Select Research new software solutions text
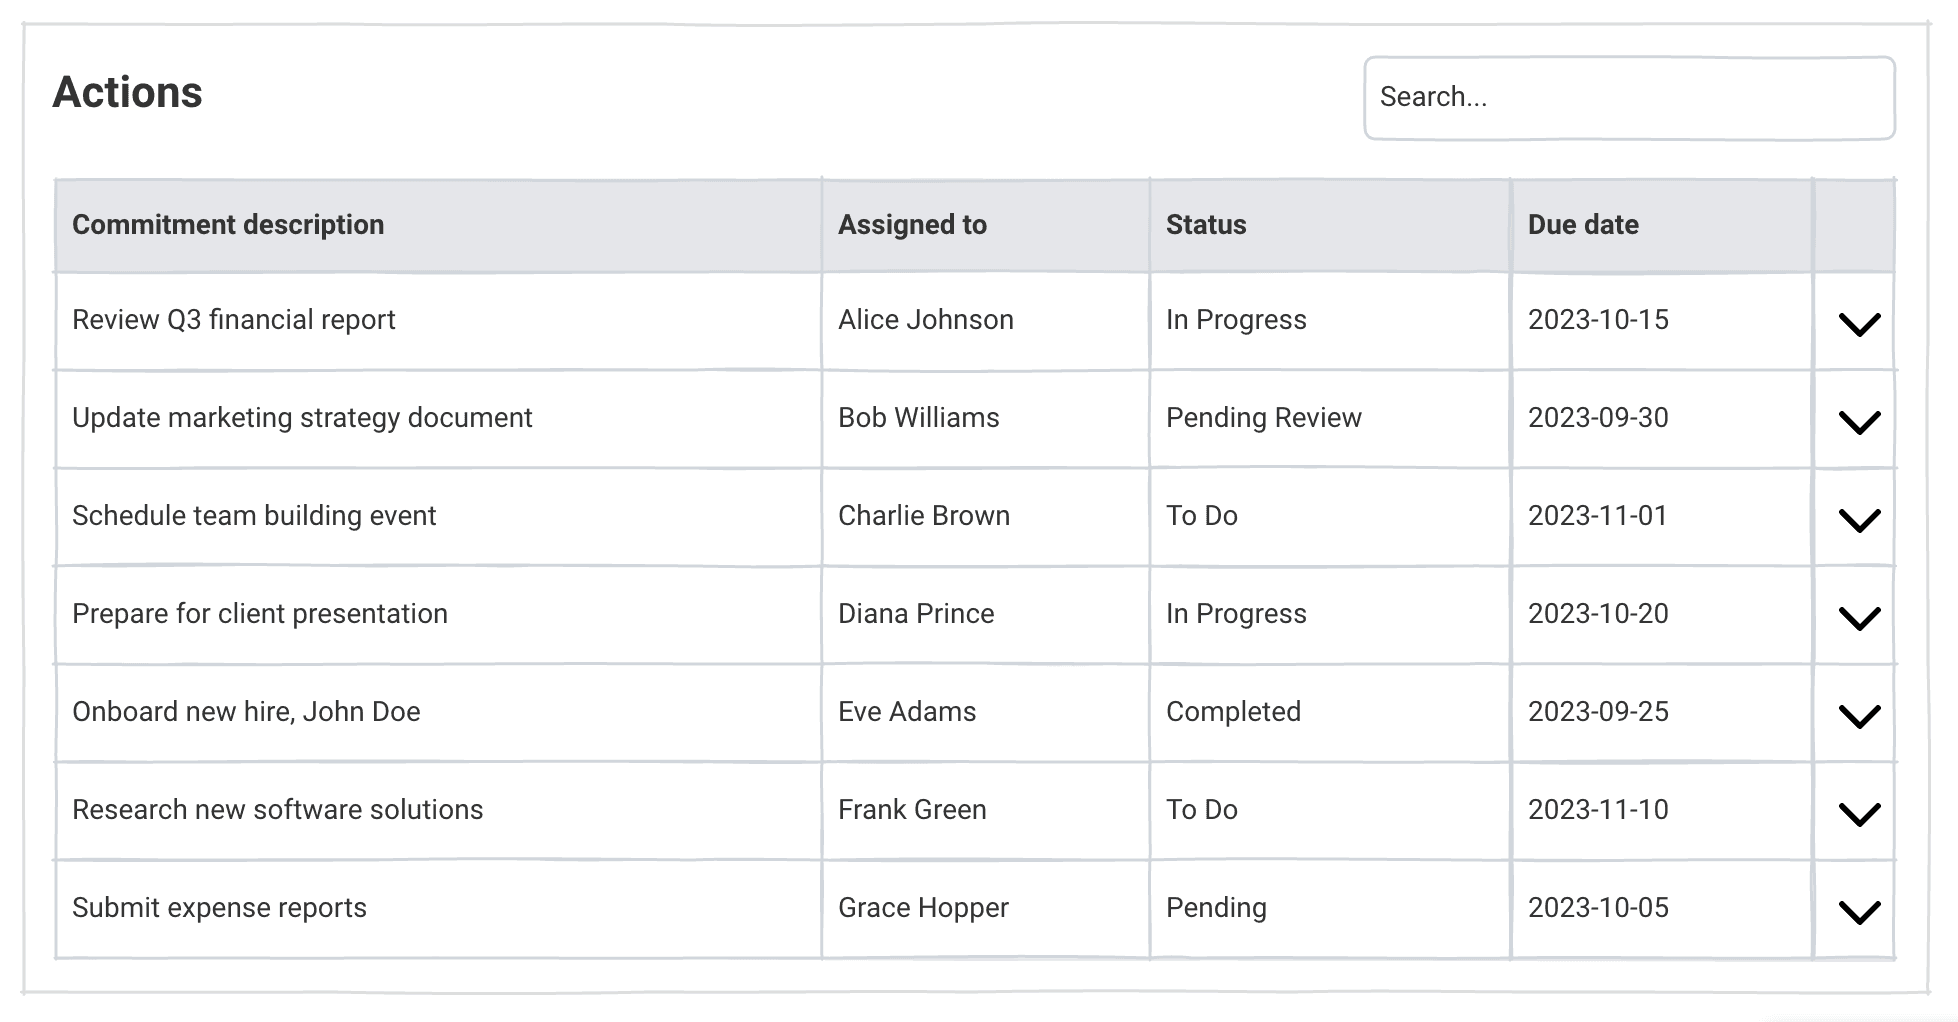The width and height of the screenshot is (1958, 1022). click(278, 810)
